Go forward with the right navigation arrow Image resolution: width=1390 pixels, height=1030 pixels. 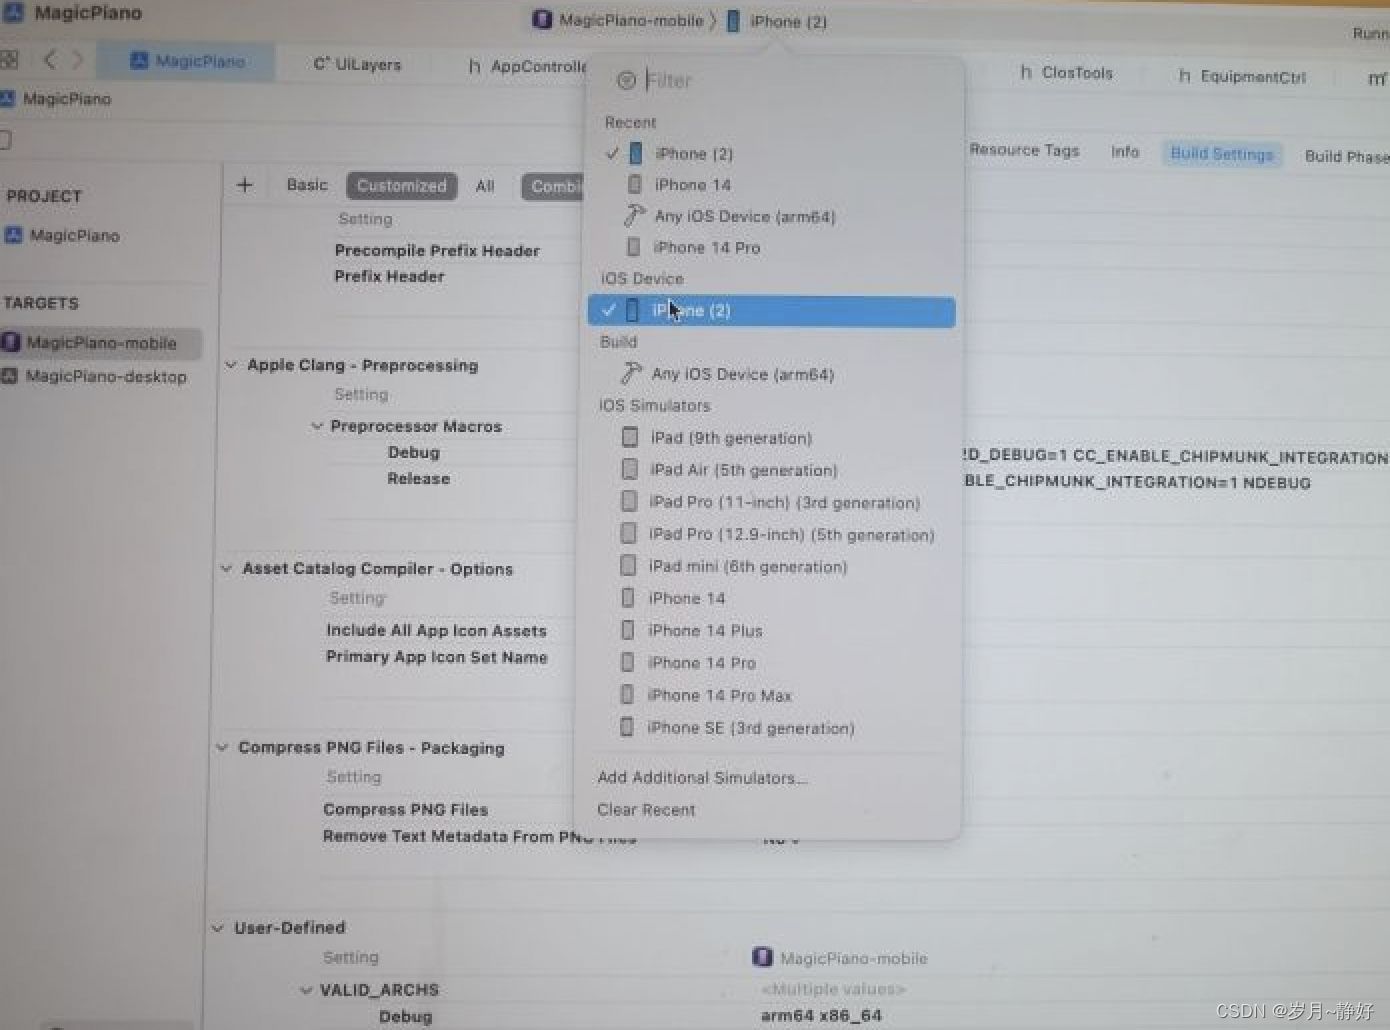(77, 60)
